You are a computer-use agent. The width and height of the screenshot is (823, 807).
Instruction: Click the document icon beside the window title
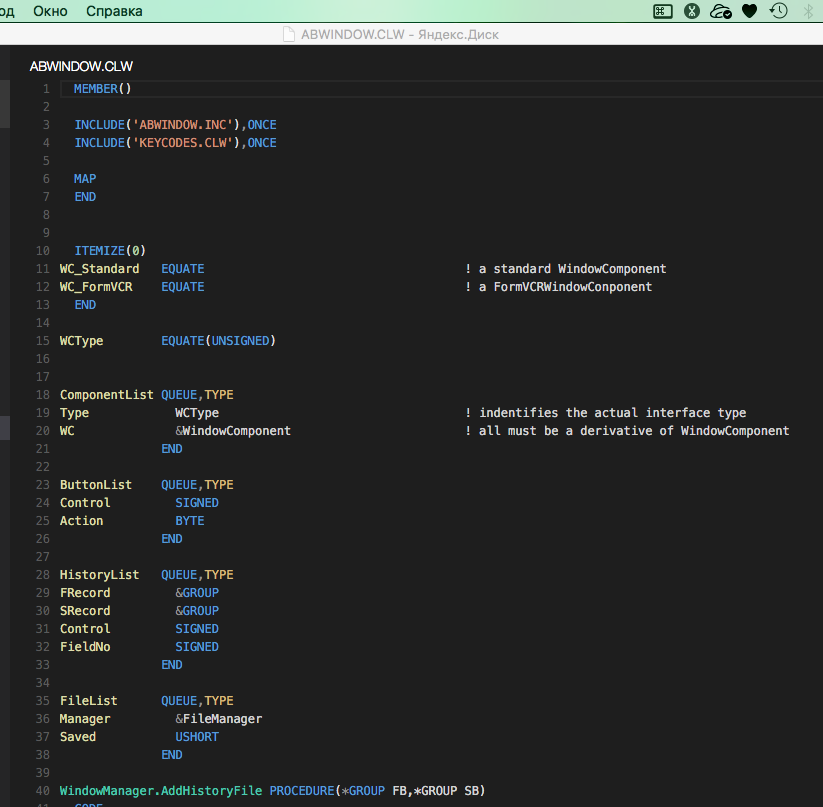tap(290, 34)
